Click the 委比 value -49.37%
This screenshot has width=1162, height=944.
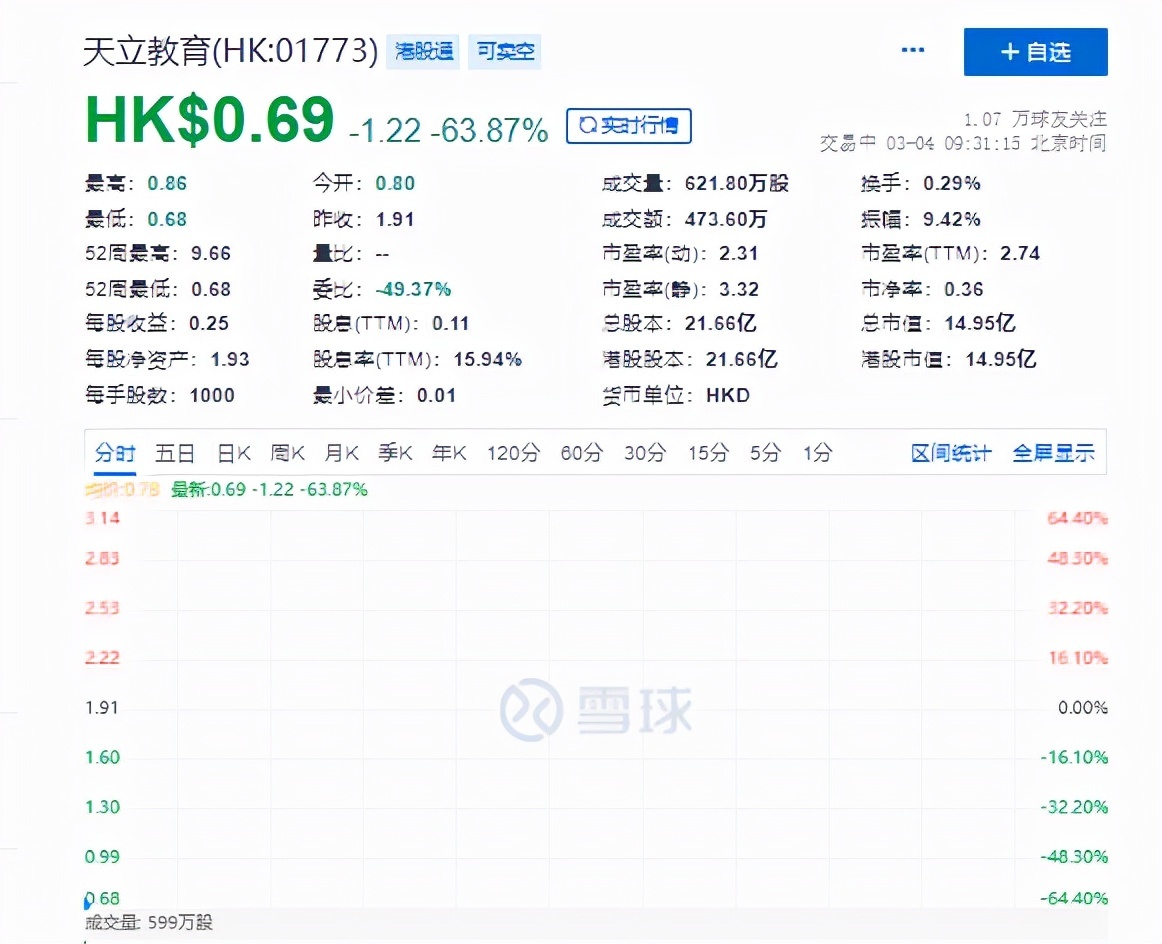[414, 289]
